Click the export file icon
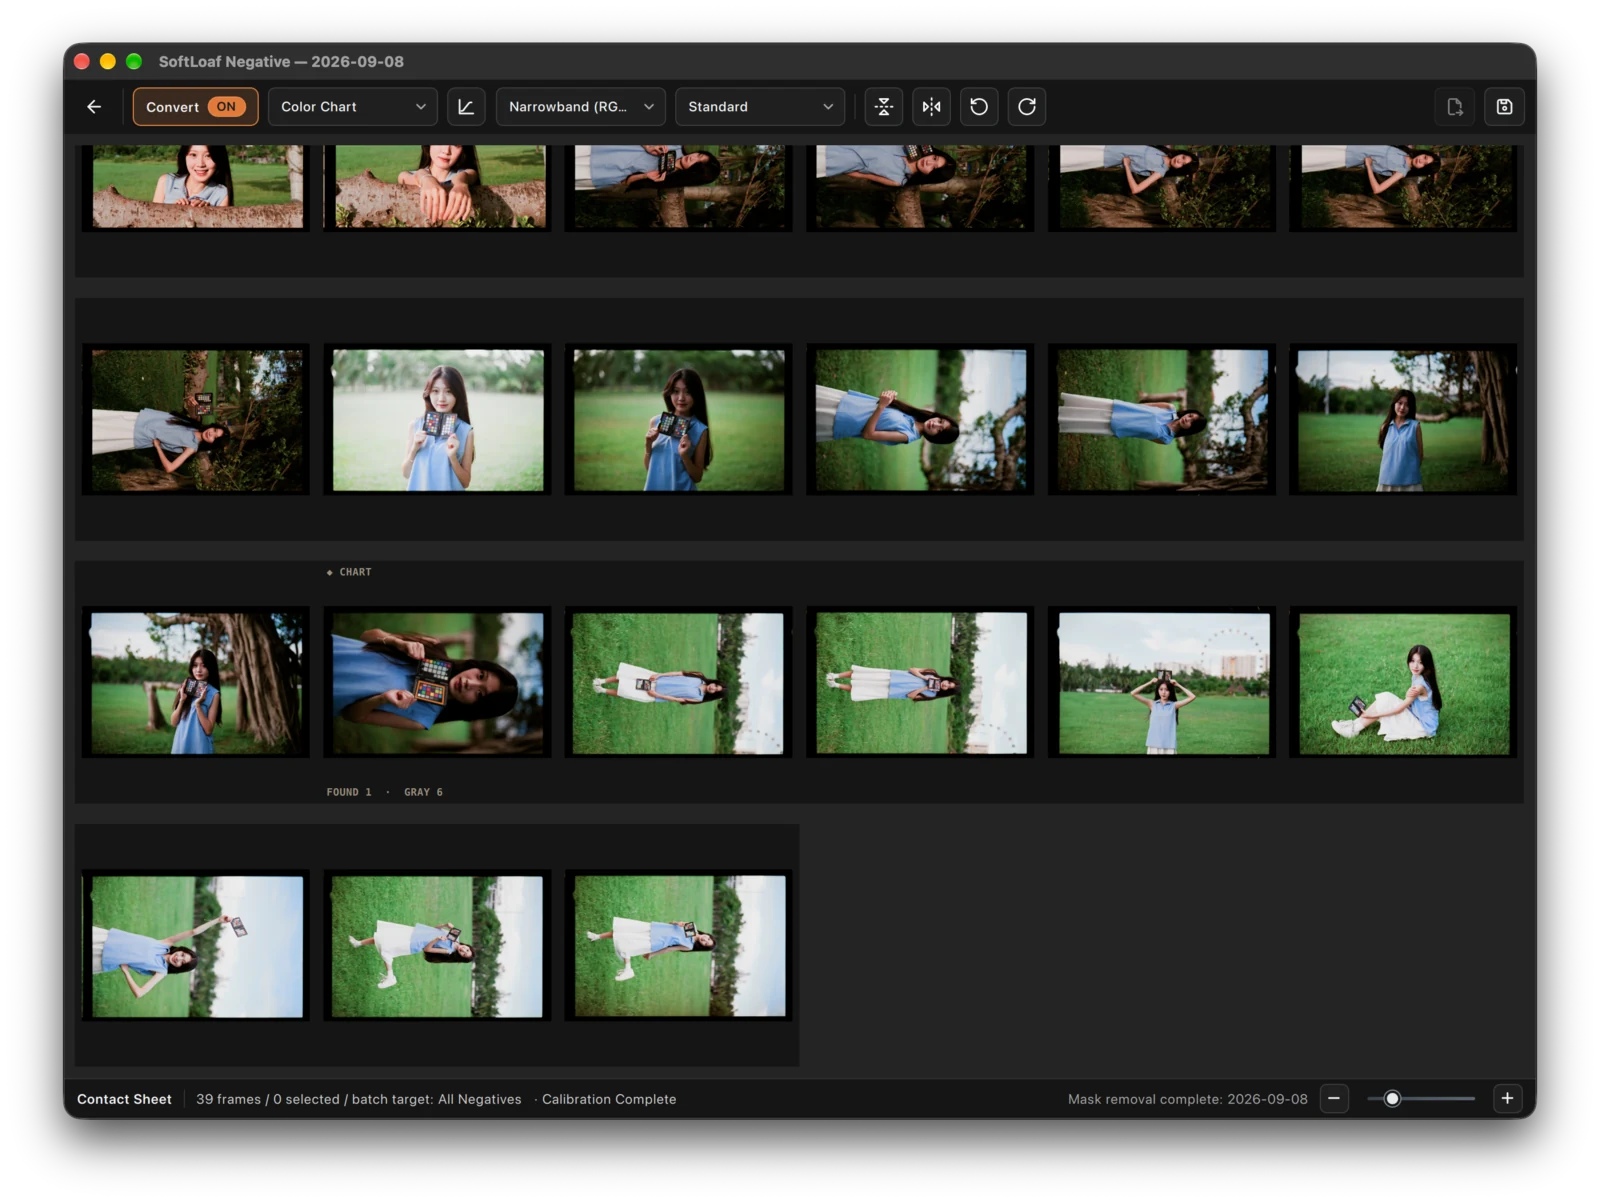Screen dimensions: 1600x1203 [x=1455, y=107]
